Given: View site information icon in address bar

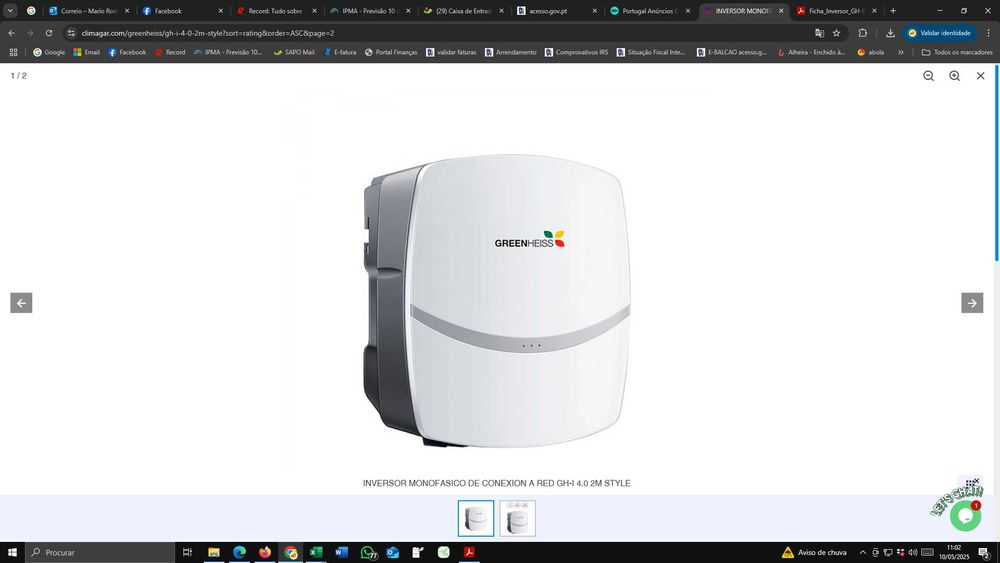Looking at the screenshot, I should pos(71,33).
